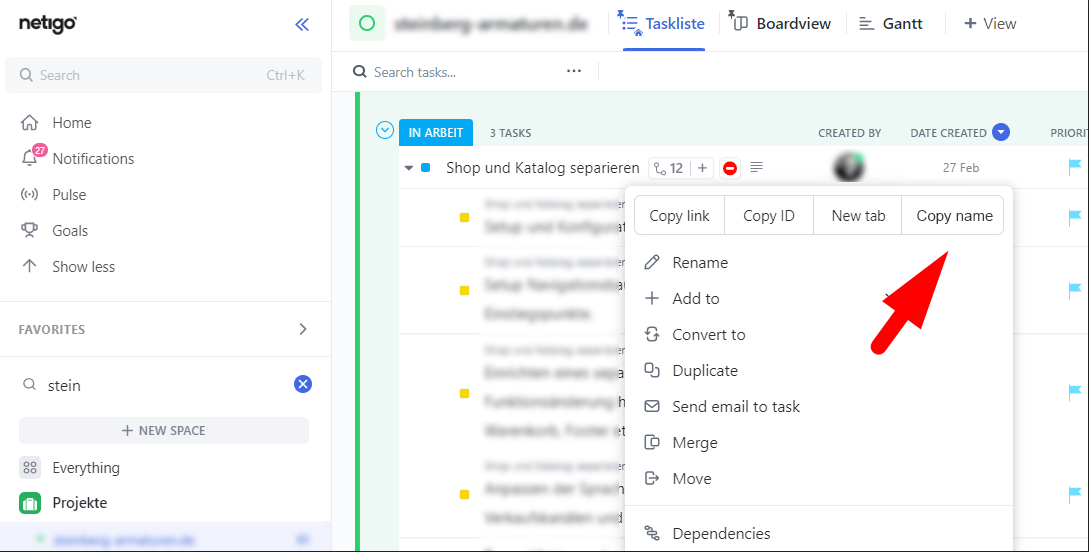This screenshot has width=1089, height=552.
Task: Open the task description lines icon
Action: point(757,168)
